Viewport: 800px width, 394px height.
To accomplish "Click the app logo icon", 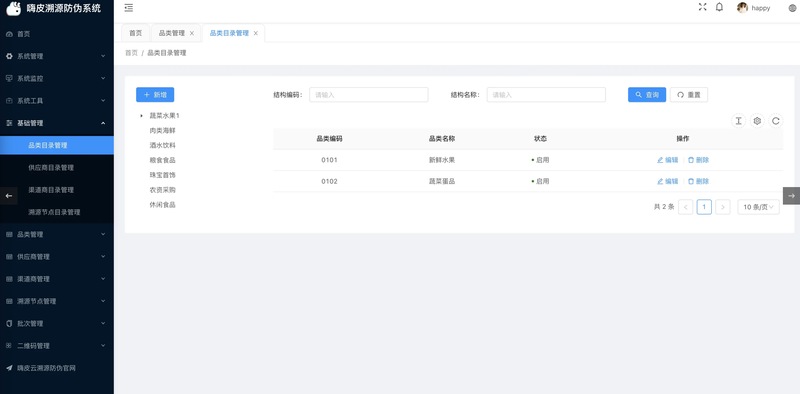I will 14,8.
